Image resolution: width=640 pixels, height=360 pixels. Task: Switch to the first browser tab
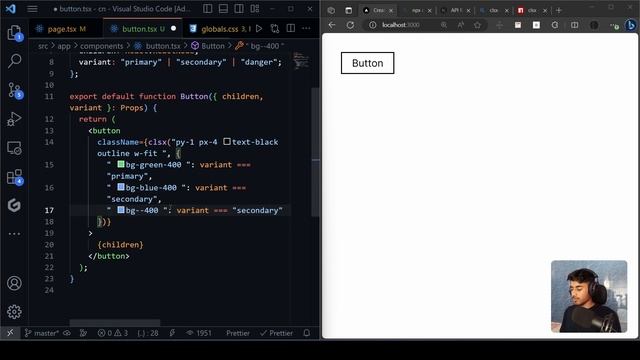tap(378, 10)
